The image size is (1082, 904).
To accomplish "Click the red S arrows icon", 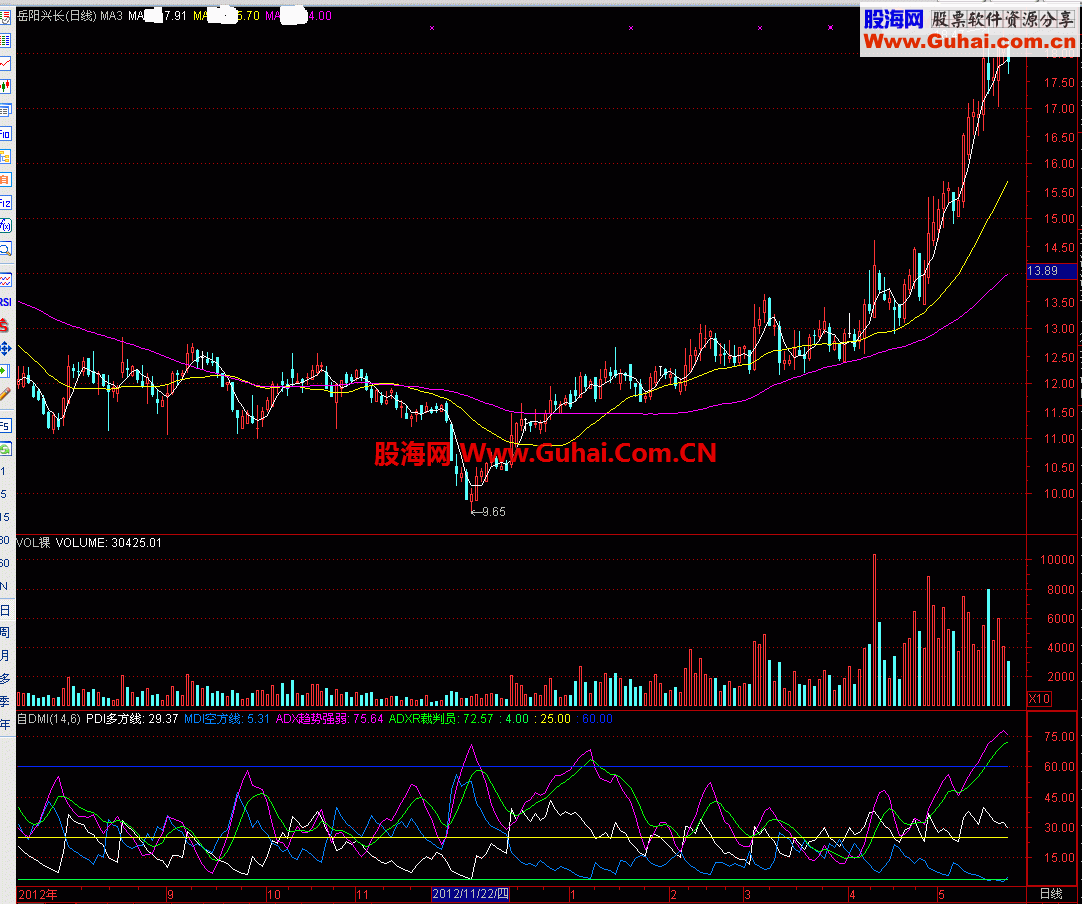I will 5,325.
